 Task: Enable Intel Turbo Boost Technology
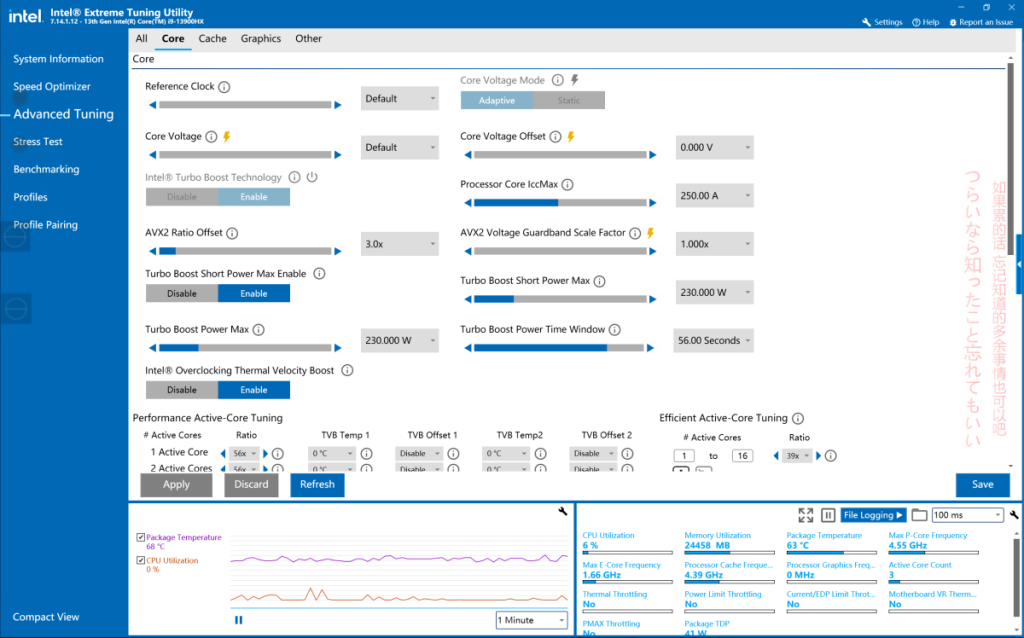[x=254, y=197]
